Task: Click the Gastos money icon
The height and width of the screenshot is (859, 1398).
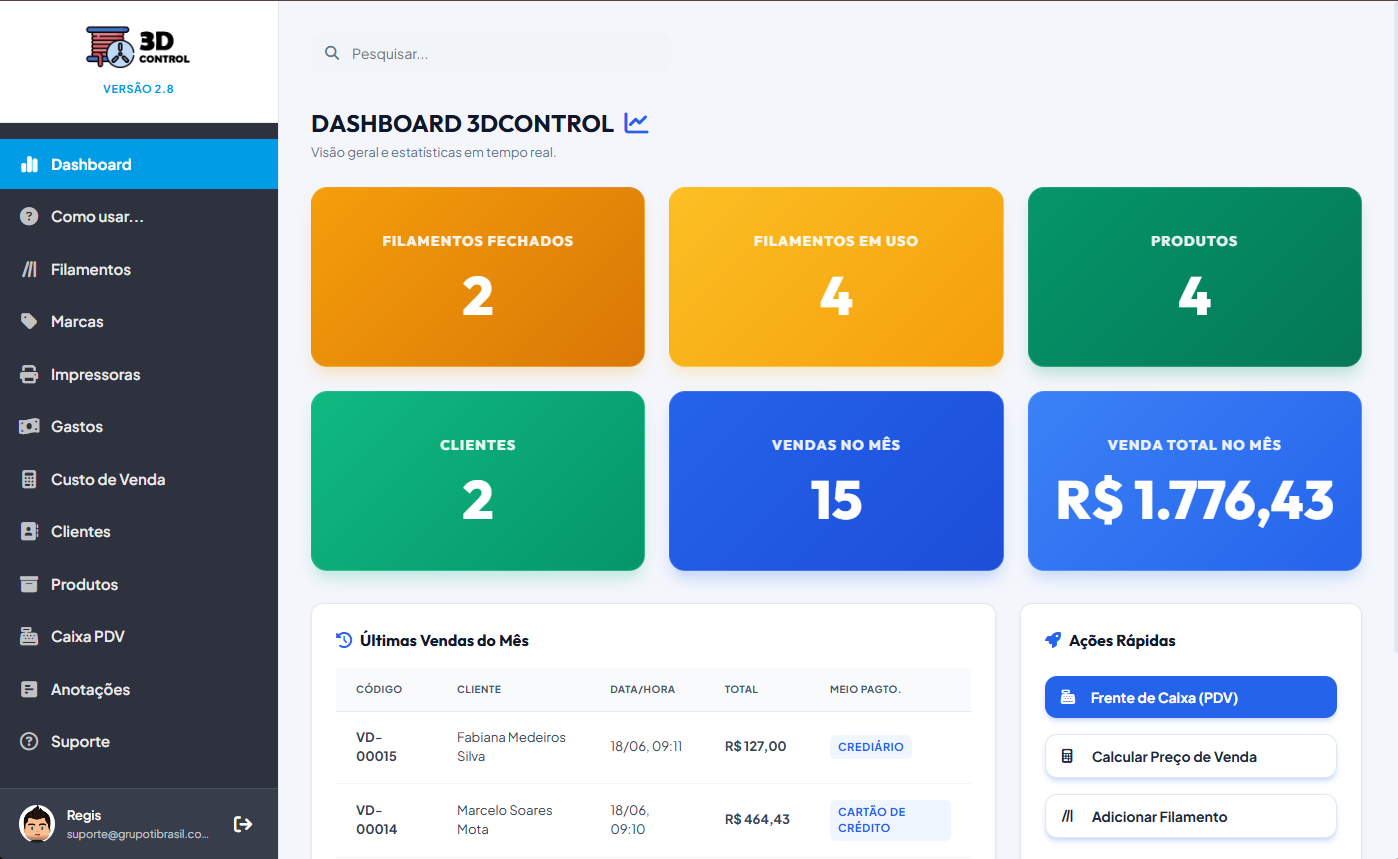Action: click(29, 427)
